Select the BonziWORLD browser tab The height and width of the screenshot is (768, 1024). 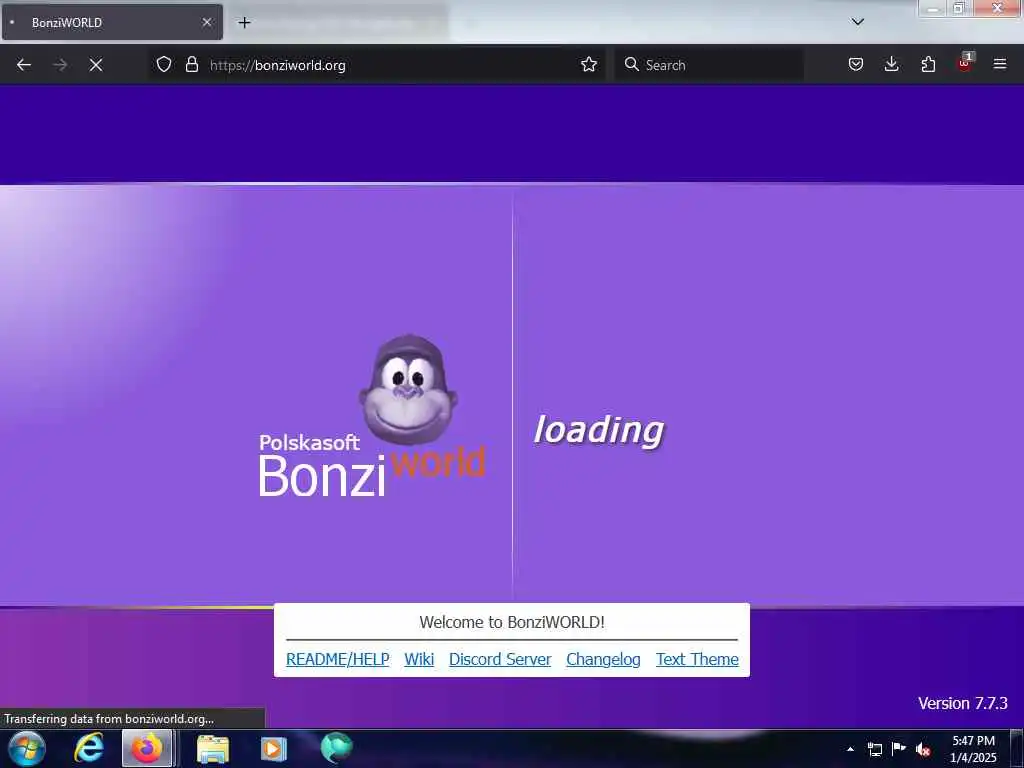112,22
